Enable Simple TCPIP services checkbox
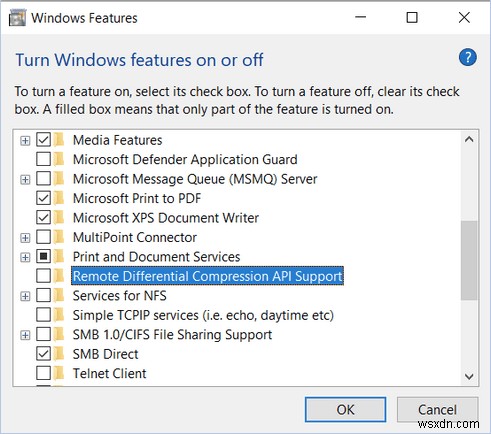Image resolution: width=491 pixels, height=434 pixels. coord(43,315)
